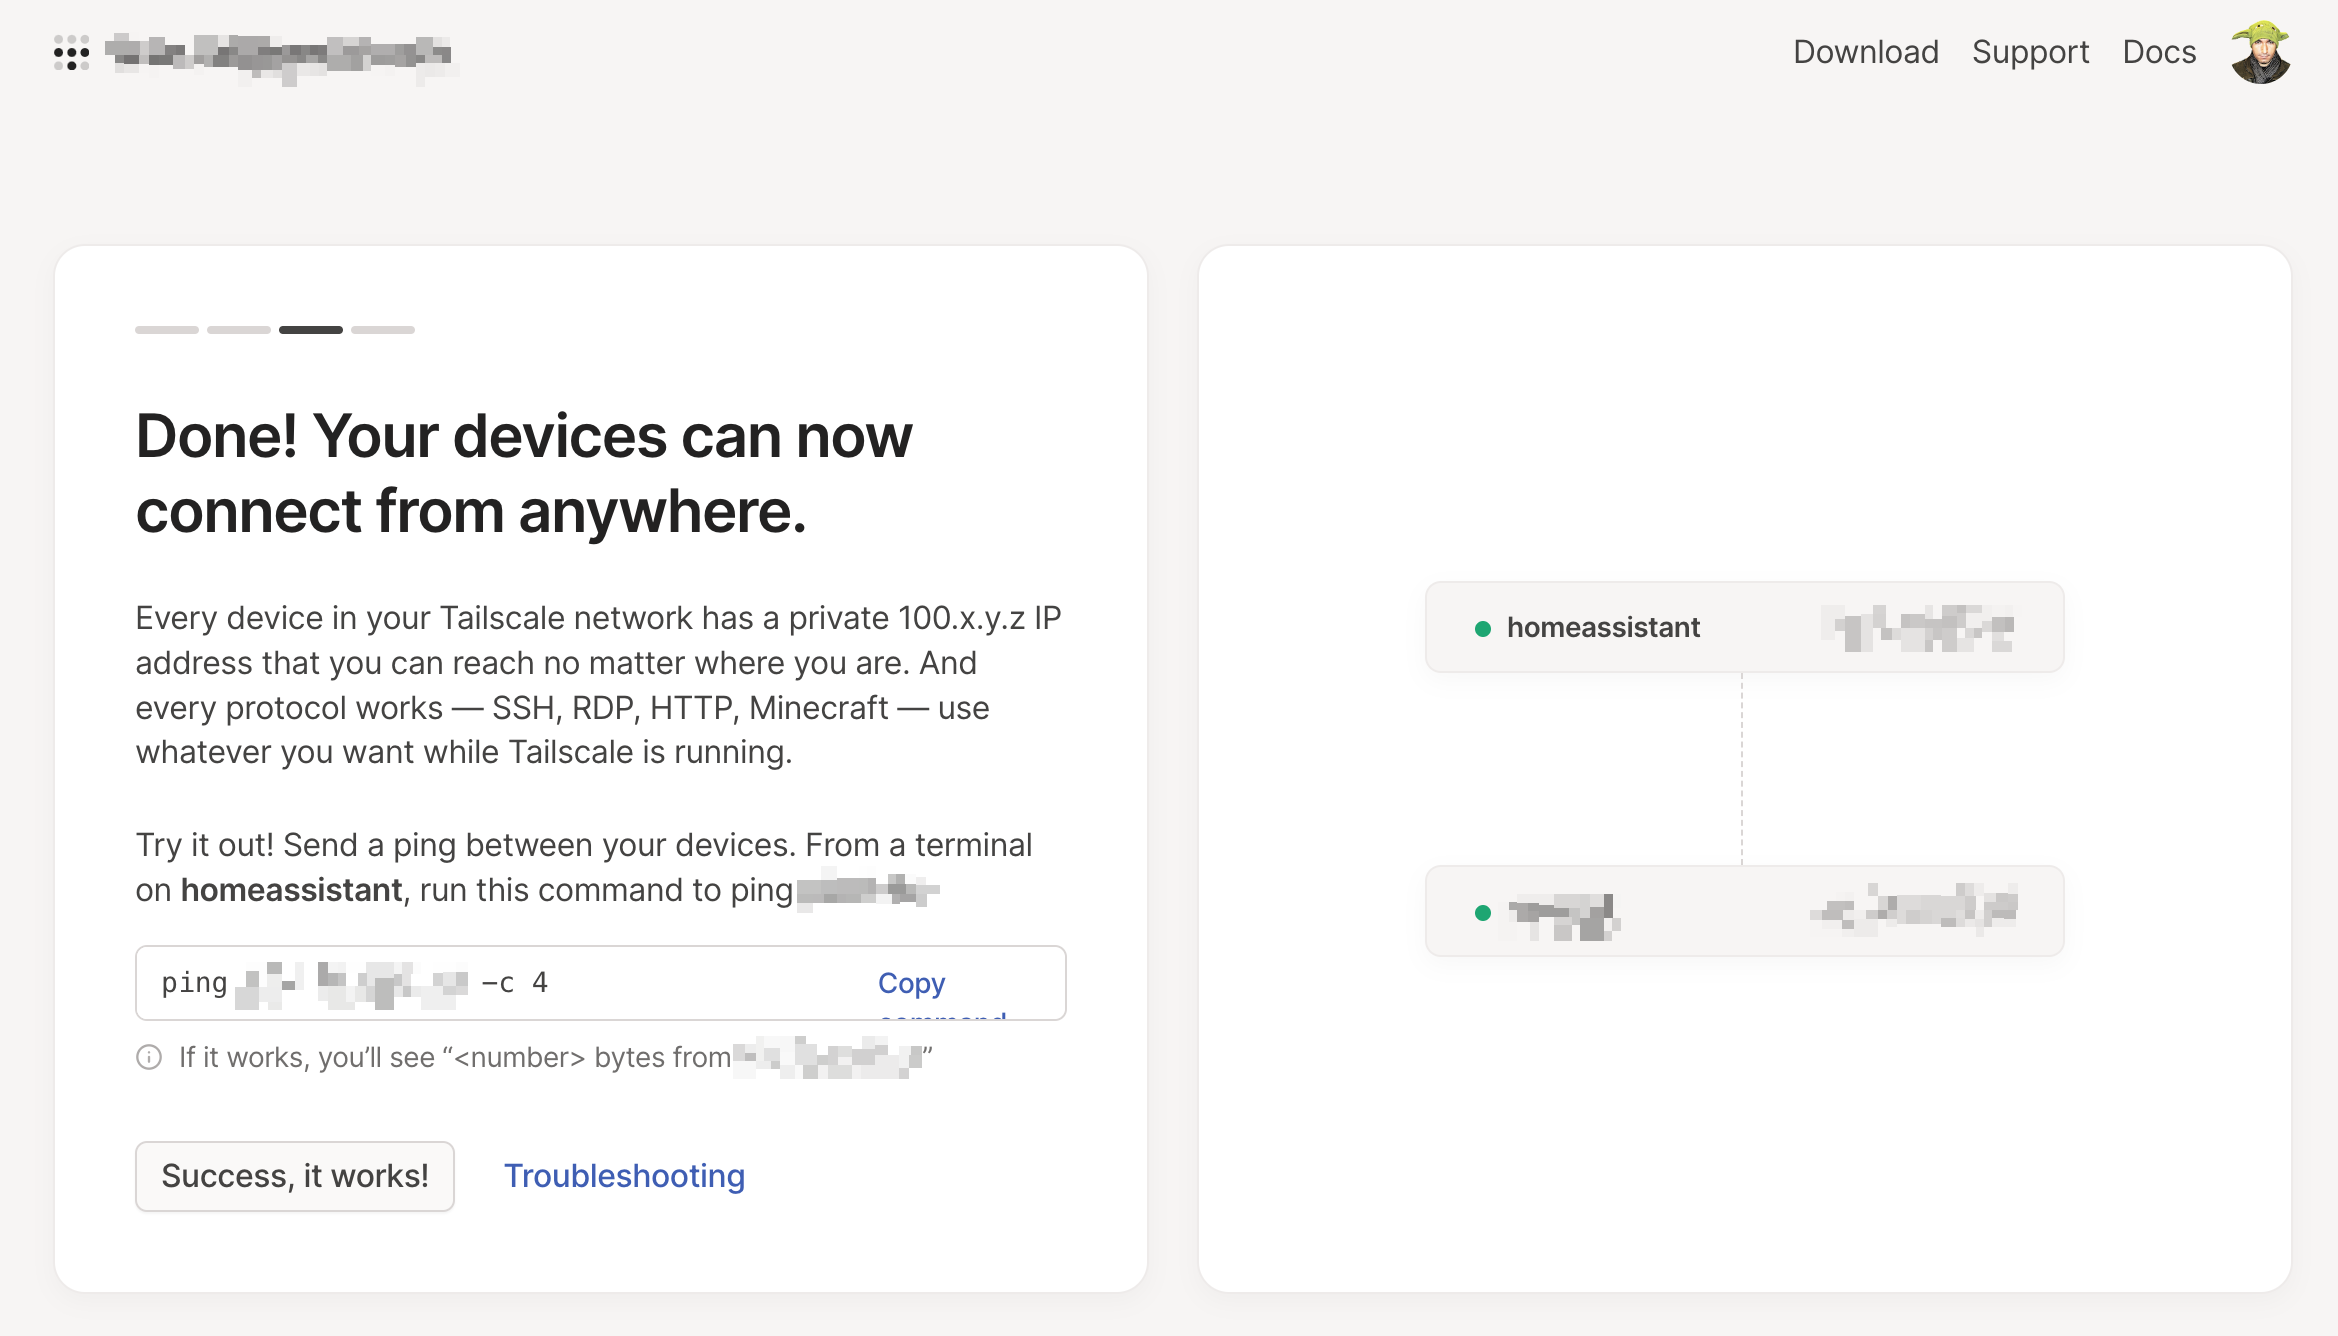The image size is (2338, 1336).
Task: Click the third active progress bar segment
Action: [x=310, y=329]
